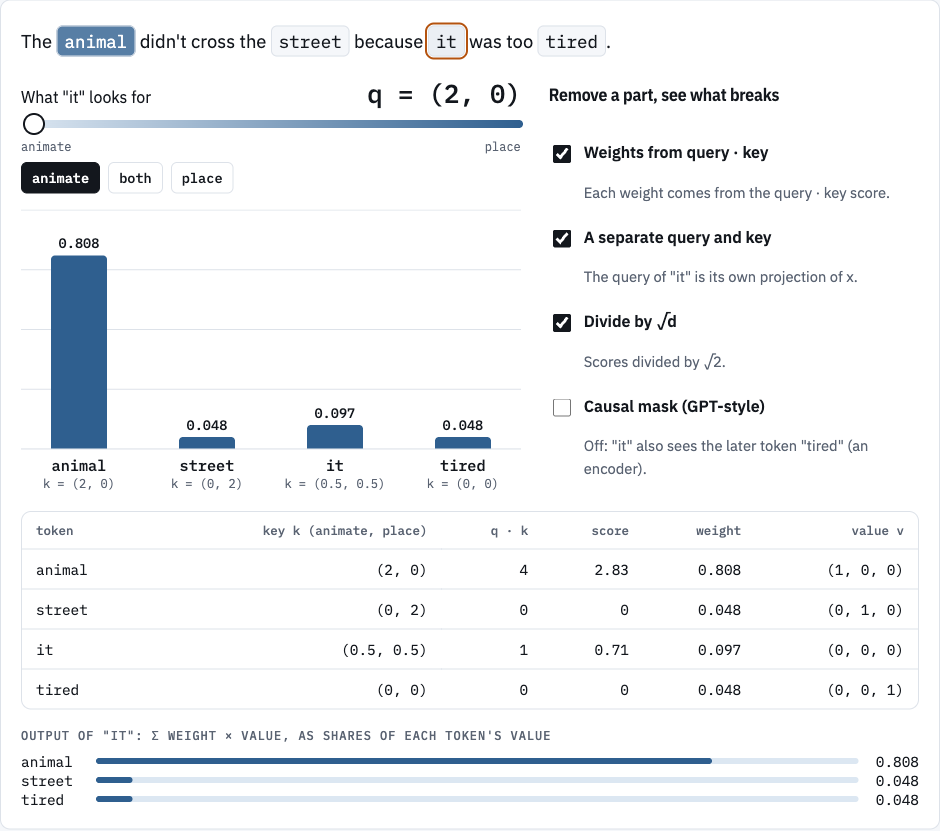Enable the 'Causal mask (GPT-style)' checkbox

coord(562,407)
